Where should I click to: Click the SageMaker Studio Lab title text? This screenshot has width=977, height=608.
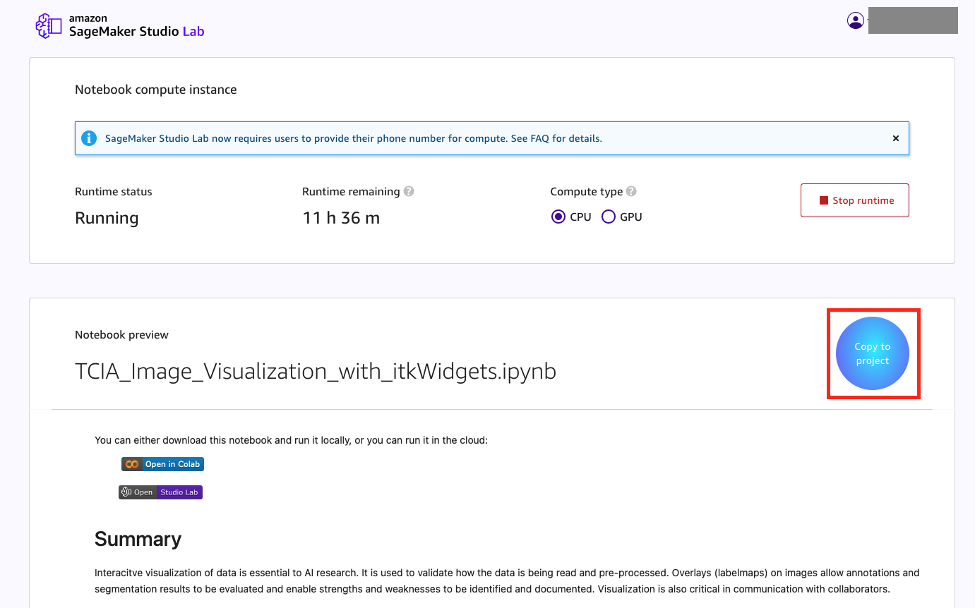[x=136, y=31]
